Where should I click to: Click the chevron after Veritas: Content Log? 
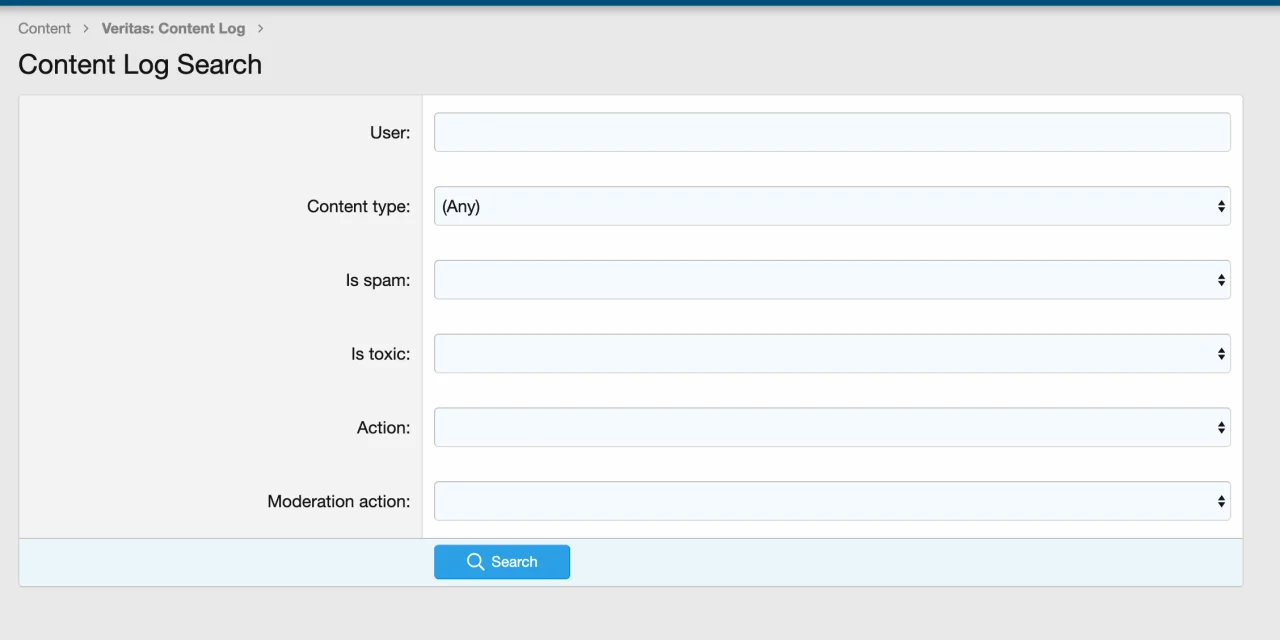pyautogui.click(x=260, y=28)
